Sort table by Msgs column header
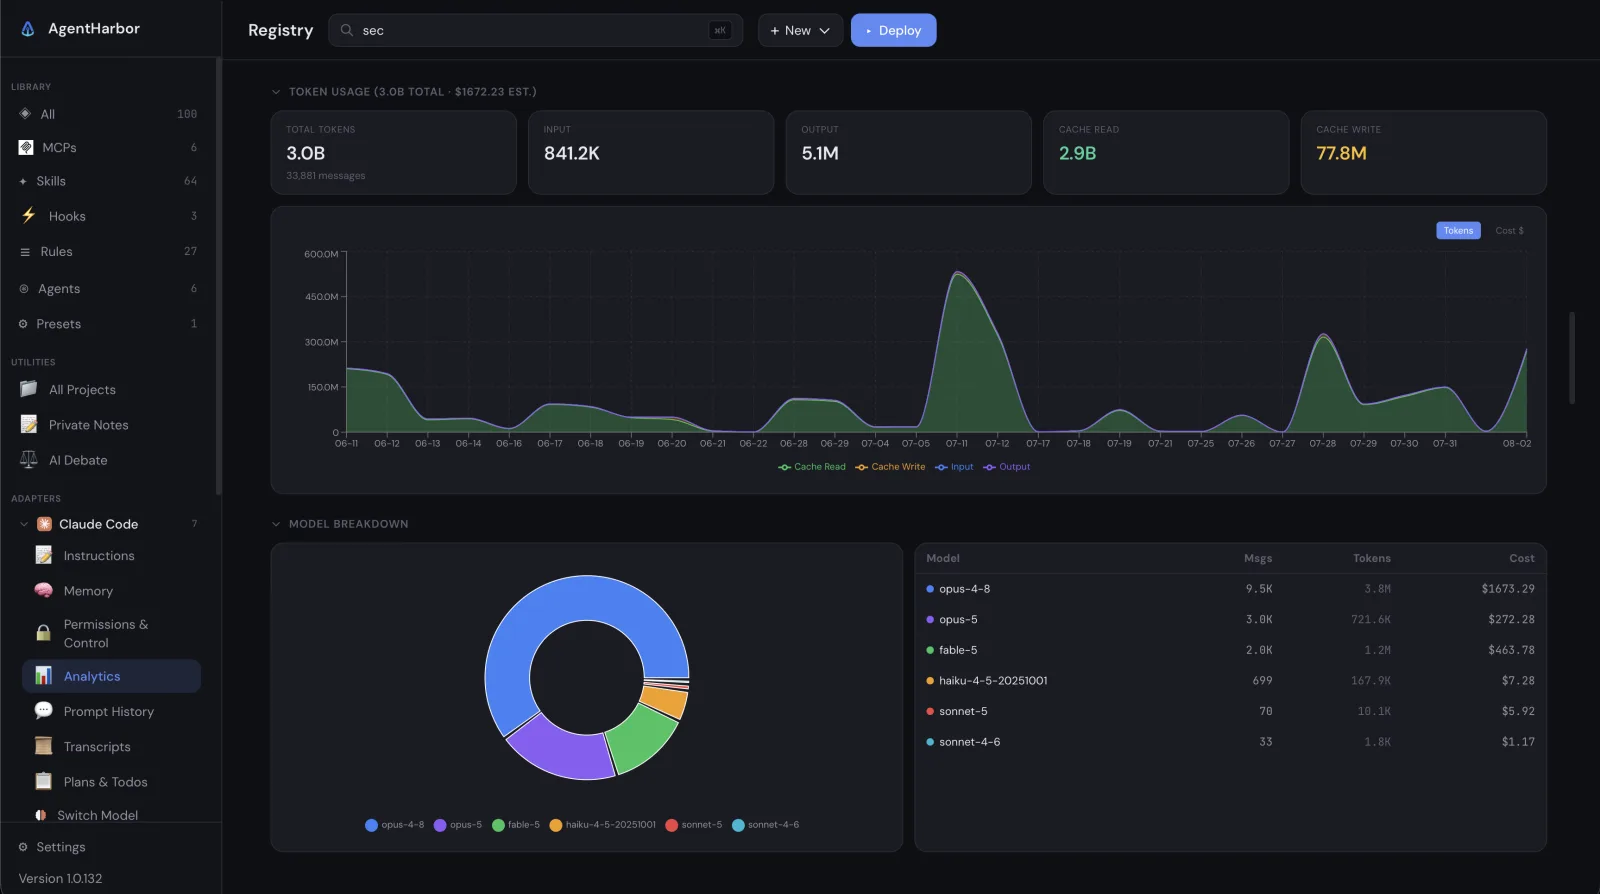1600x894 pixels. pos(1258,558)
